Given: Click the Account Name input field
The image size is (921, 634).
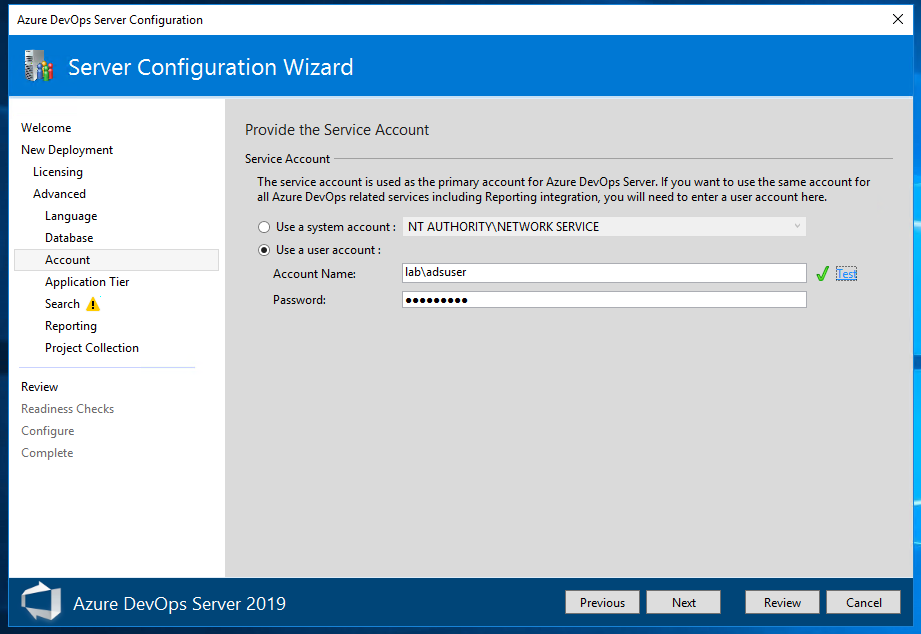Looking at the screenshot, I should 604,273.
